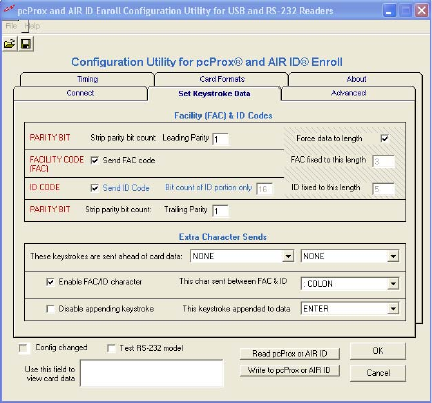Screen dimensions: 432x403
Task: Toggle Enable FAC/ID character checkbox
Action: click(50, 282)
